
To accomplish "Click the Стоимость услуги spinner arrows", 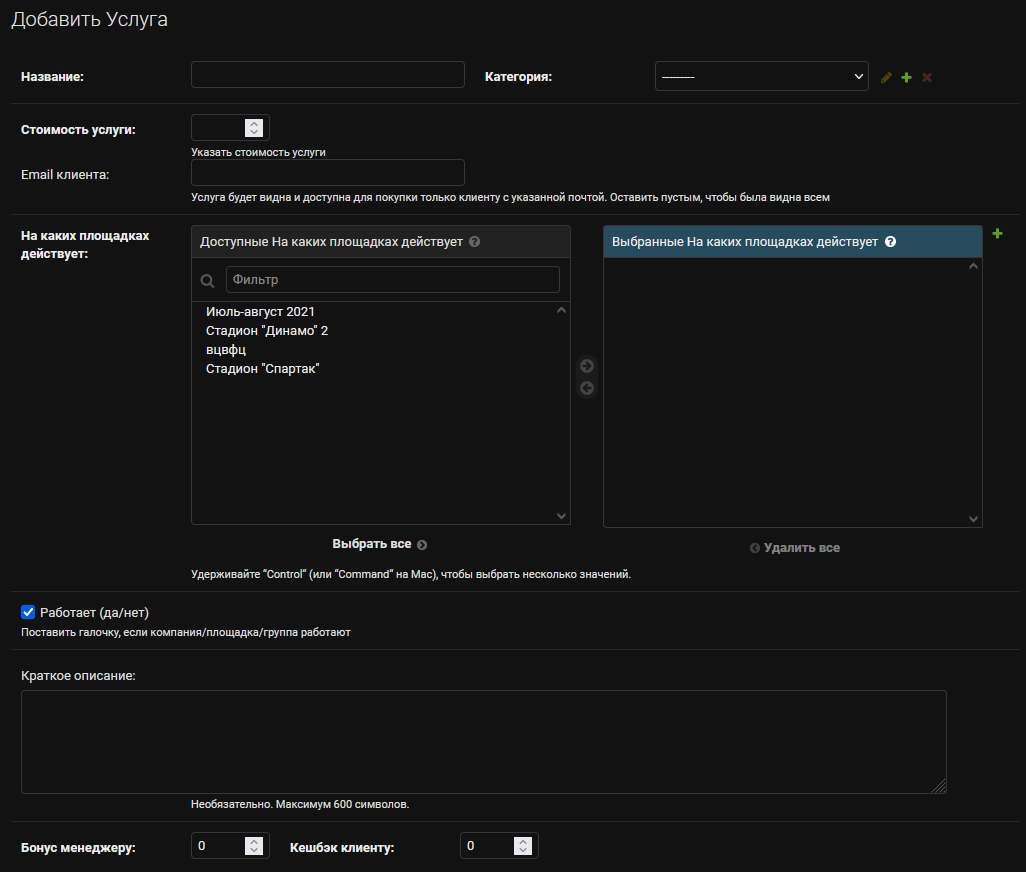I will point(254,128).
